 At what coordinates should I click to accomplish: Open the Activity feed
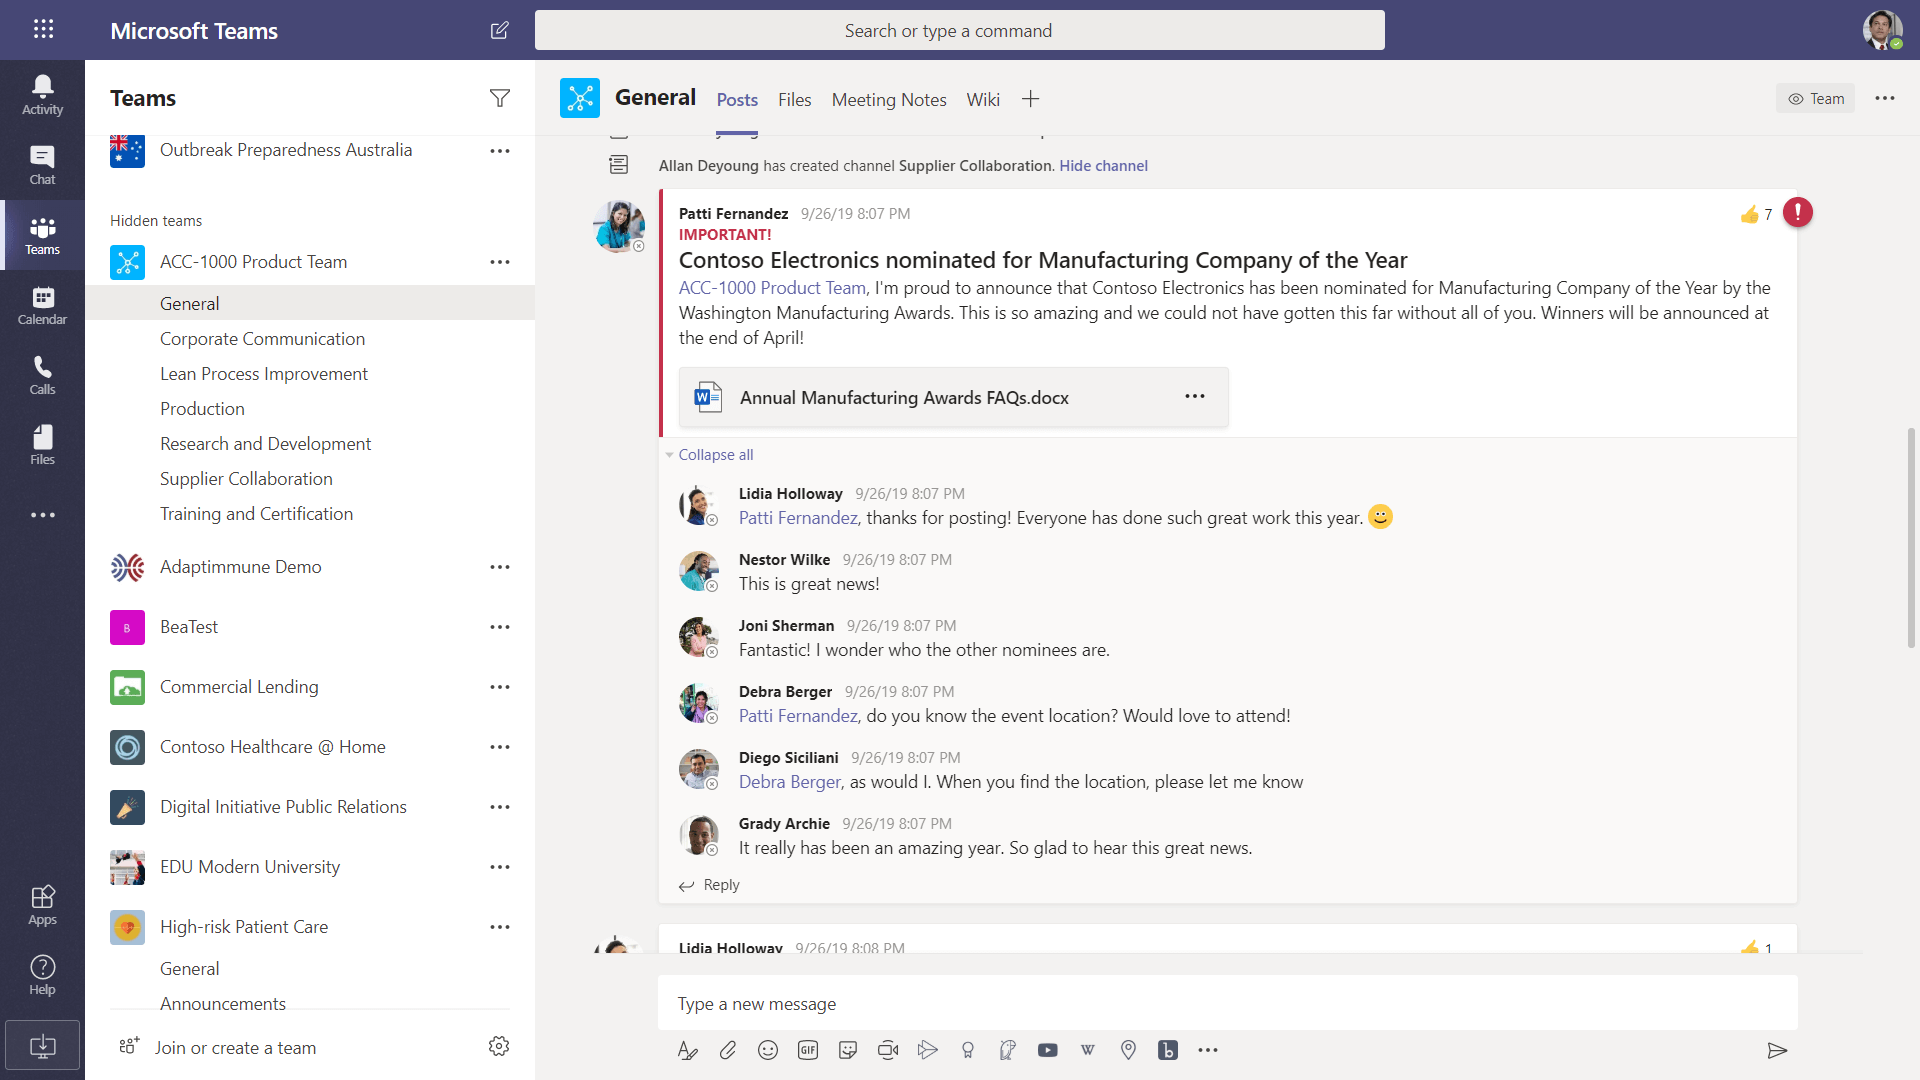(42, 95)
